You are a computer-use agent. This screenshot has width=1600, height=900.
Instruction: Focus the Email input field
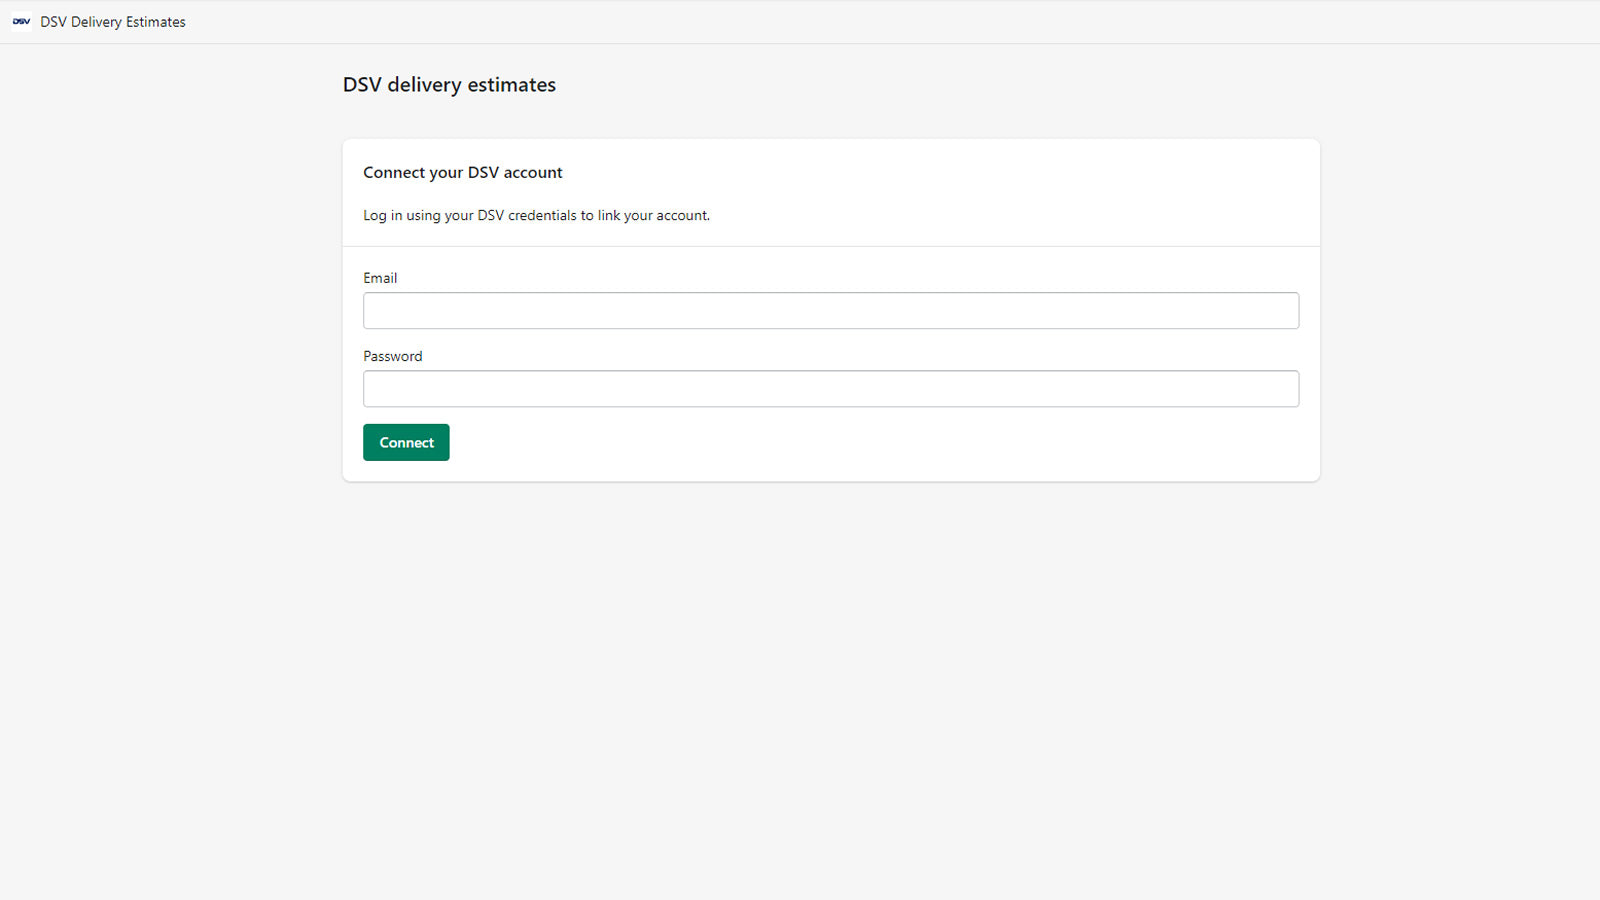point(831,311)
